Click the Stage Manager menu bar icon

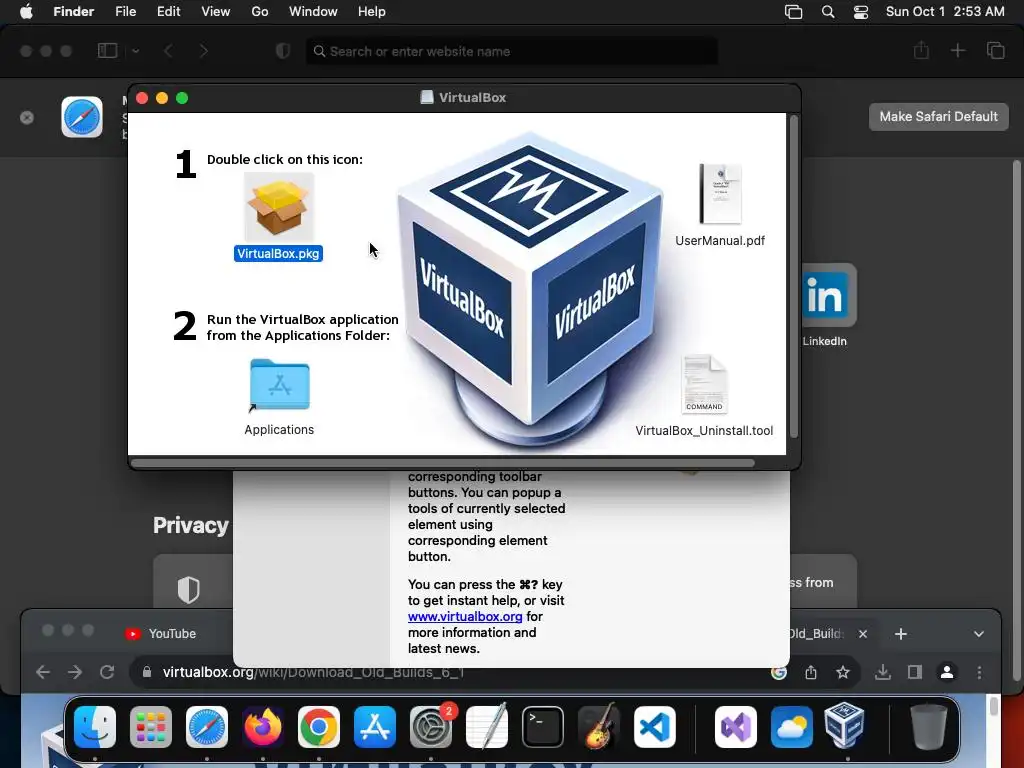point(793,12)
